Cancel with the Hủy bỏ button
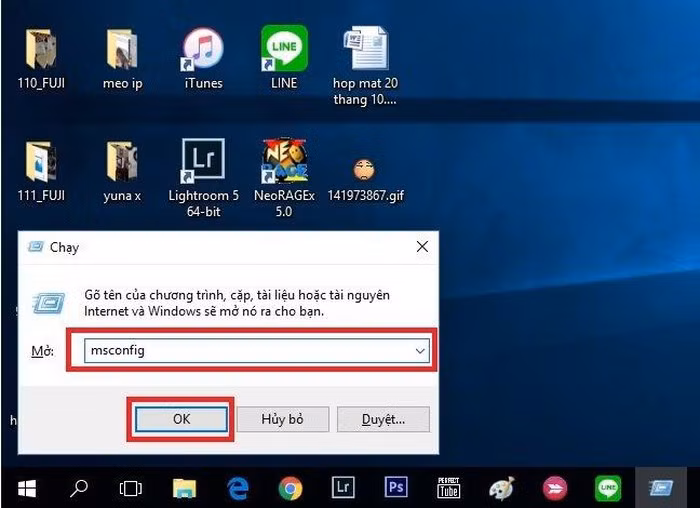This screenshot has height=508, width=700. click(283, 419)
